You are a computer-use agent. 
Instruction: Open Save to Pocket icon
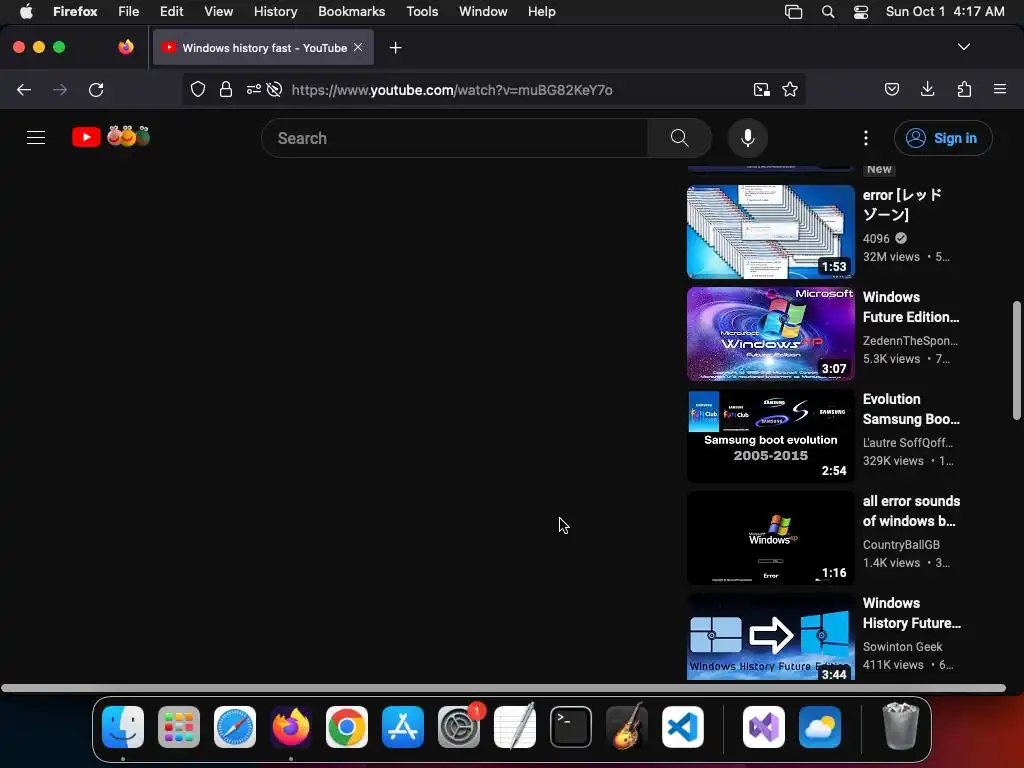(x=891, y=89)
